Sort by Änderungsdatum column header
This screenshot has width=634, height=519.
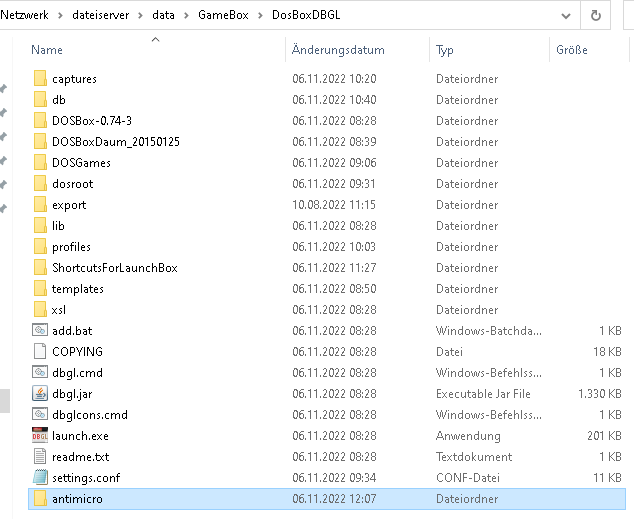(338, 50)
